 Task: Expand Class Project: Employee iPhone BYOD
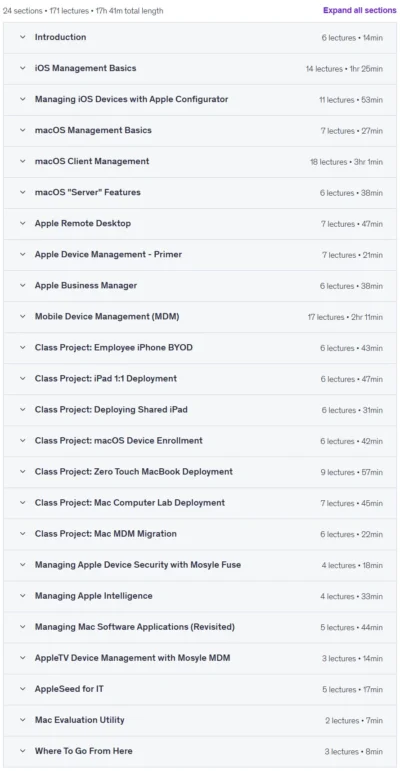tap(200, 347)
